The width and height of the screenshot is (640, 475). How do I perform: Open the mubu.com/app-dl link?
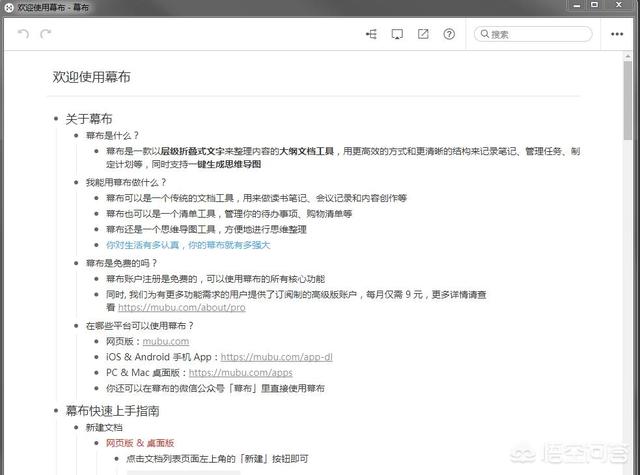point(276,357)
